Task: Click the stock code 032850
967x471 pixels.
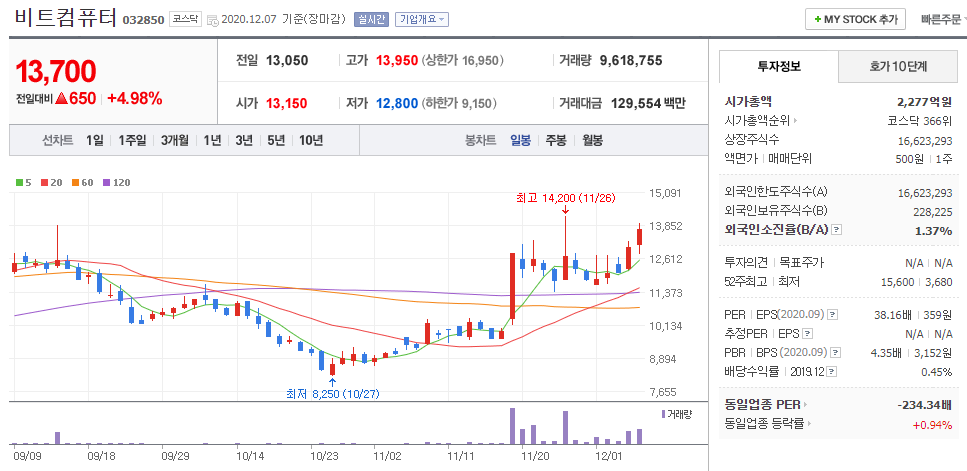Action: tap(144, 20)
